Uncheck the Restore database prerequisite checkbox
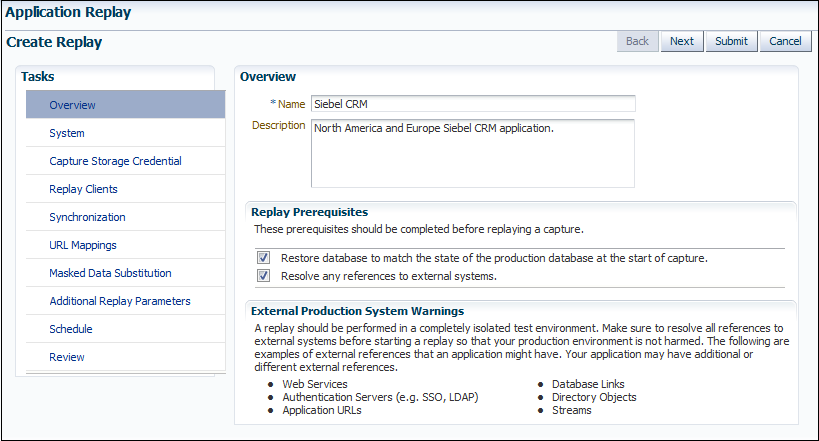The height and width of the screenshot is (441, 819). [264, 258]
